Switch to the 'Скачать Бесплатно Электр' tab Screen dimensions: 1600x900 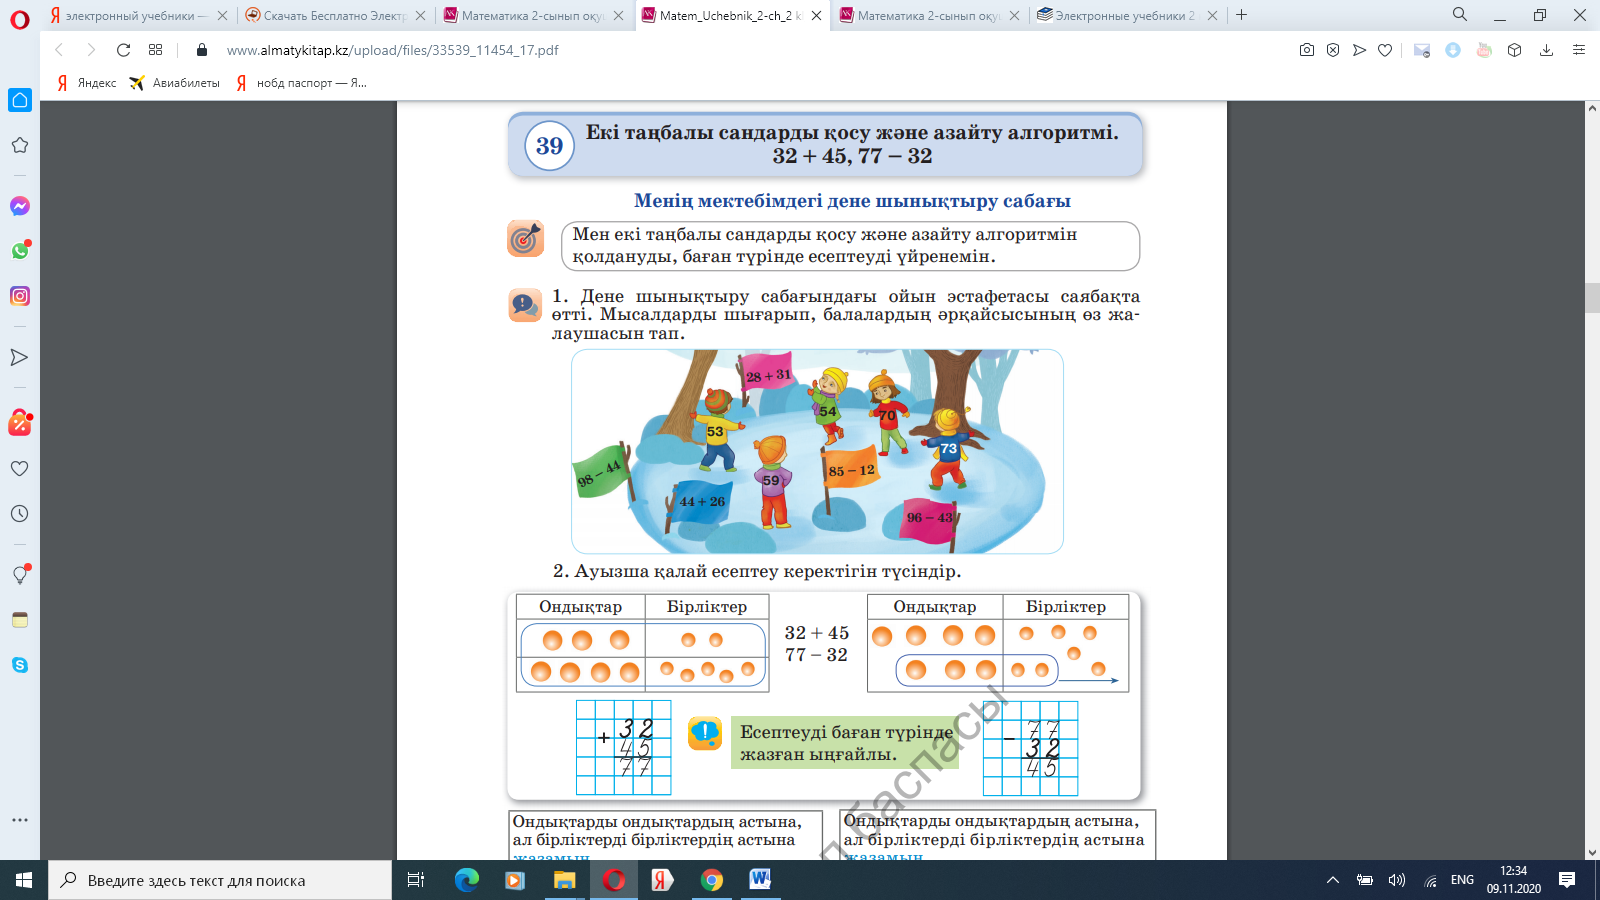tap(335, 15)
